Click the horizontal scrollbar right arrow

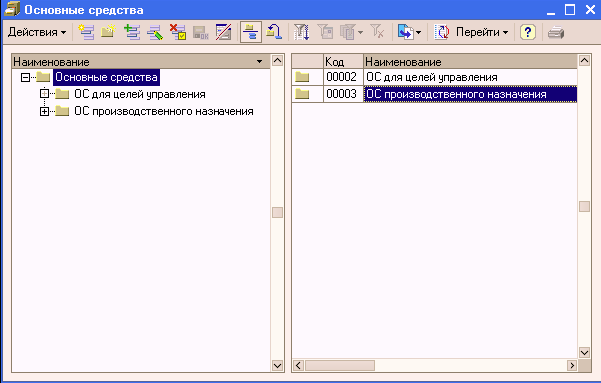571,365
